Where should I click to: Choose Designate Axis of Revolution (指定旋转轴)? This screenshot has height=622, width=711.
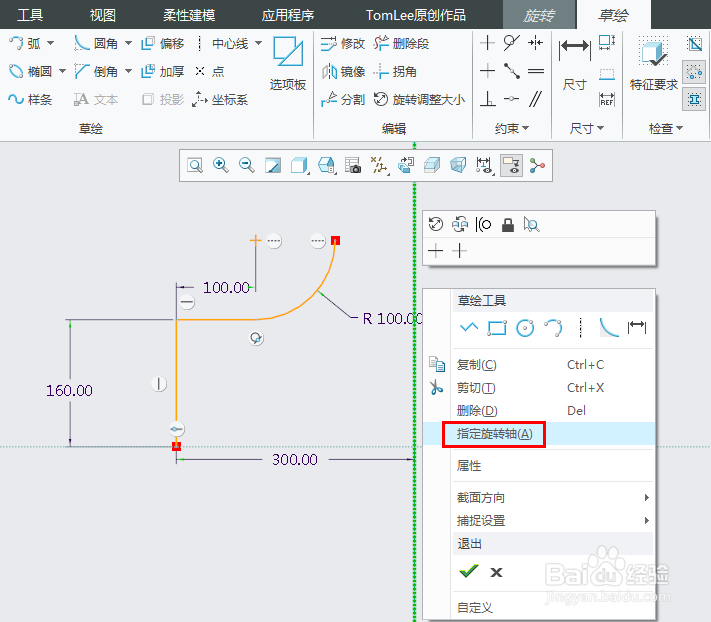click(x=540, y=434)
